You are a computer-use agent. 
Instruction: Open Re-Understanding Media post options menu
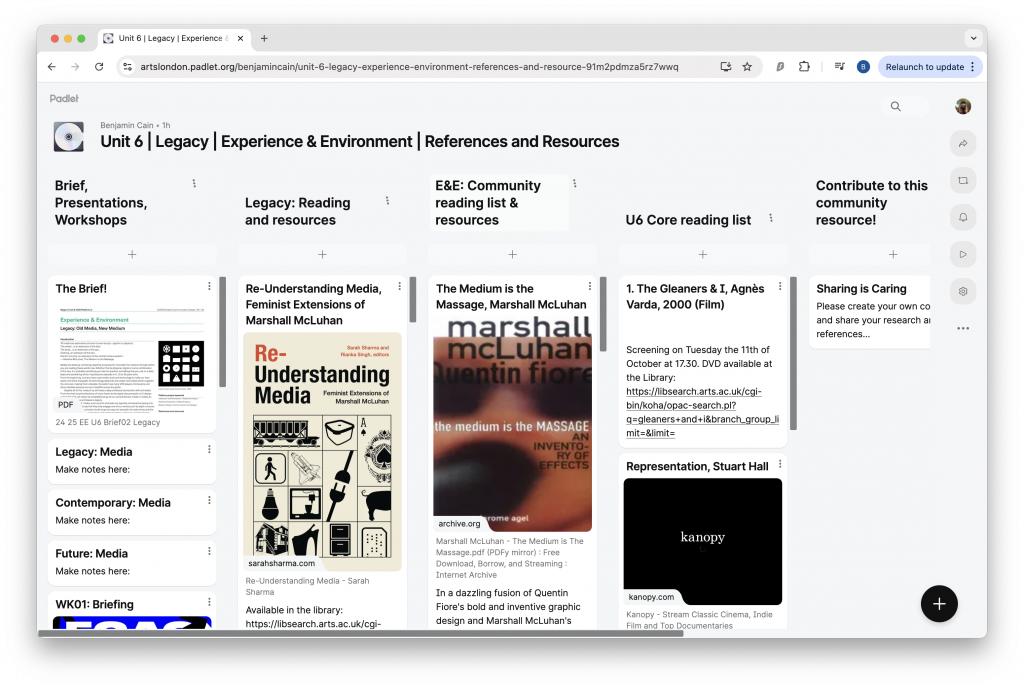400,286
